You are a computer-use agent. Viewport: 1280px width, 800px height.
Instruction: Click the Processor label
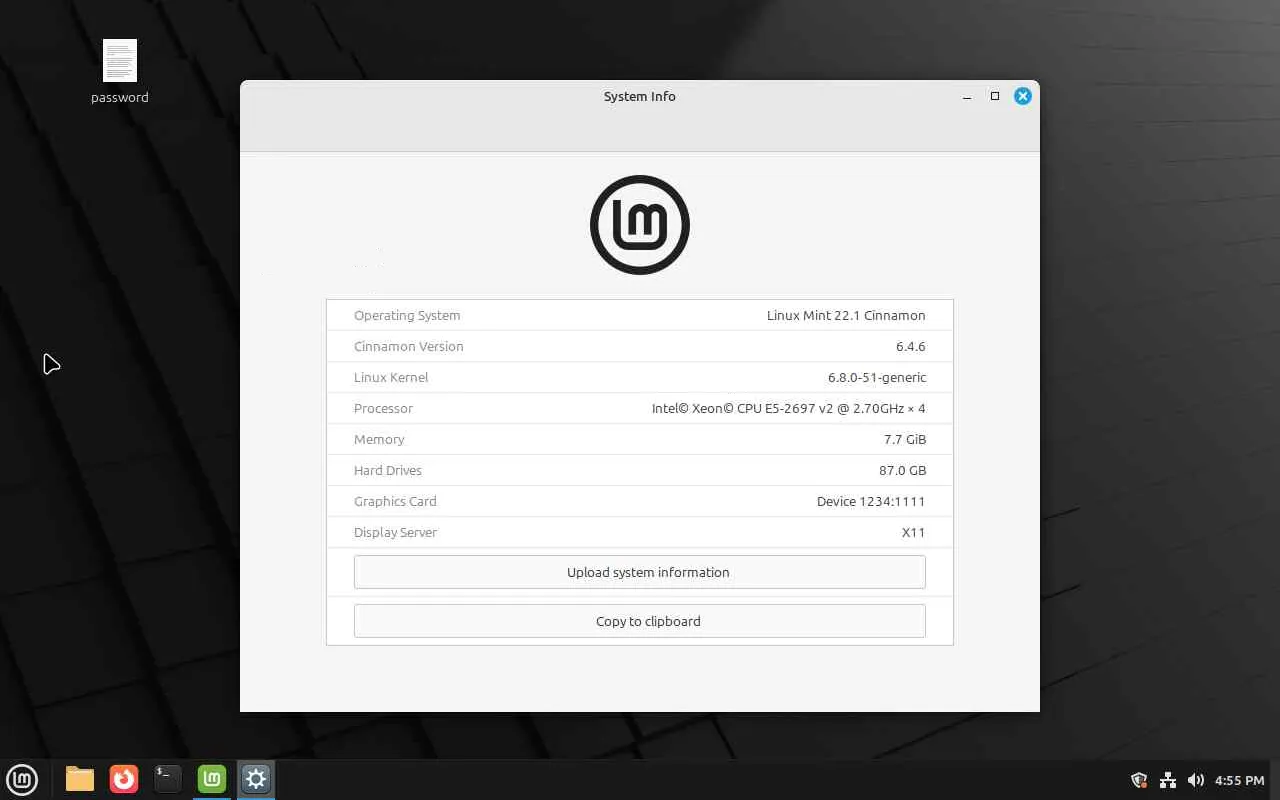pyautogui.click(x=383, y=408)
